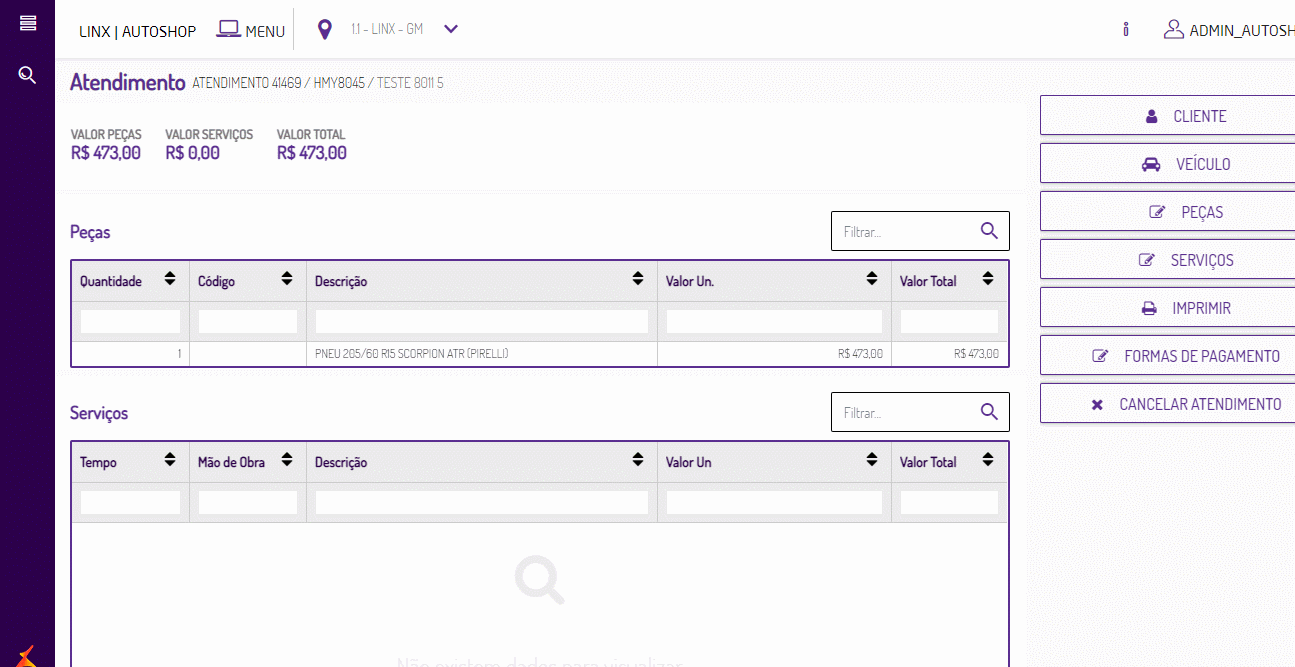The height and width of the screenshot is (667, 1295).
Task: Click Valor Un column filter box in Serviços
Action: click(774, 502)
